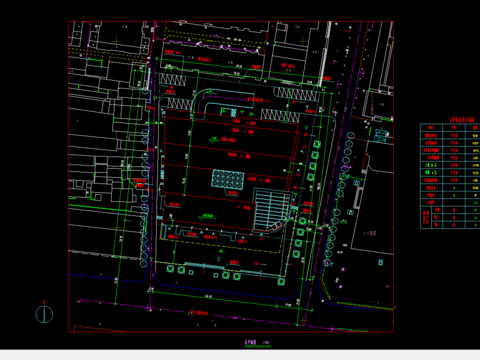
Task: Select the first green-labeled row in the table
Action: [450, 165]
